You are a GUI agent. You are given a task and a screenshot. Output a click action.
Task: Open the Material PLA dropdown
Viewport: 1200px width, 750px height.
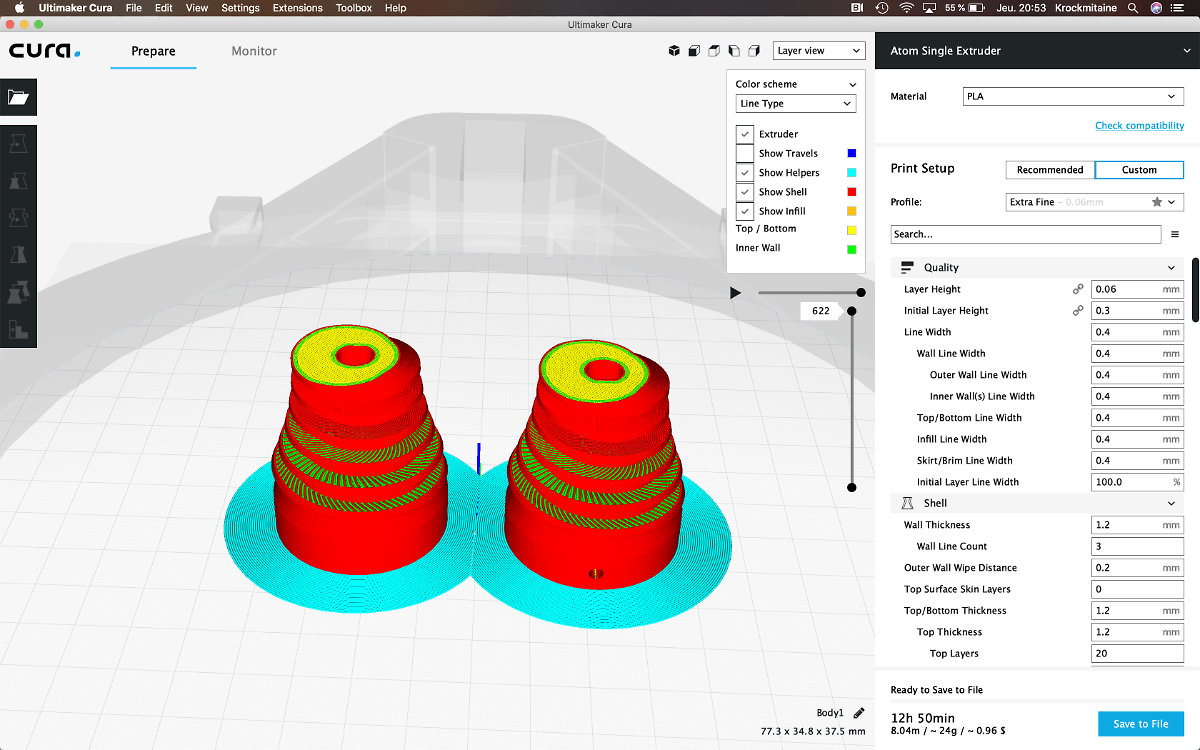coord(1073,97)
